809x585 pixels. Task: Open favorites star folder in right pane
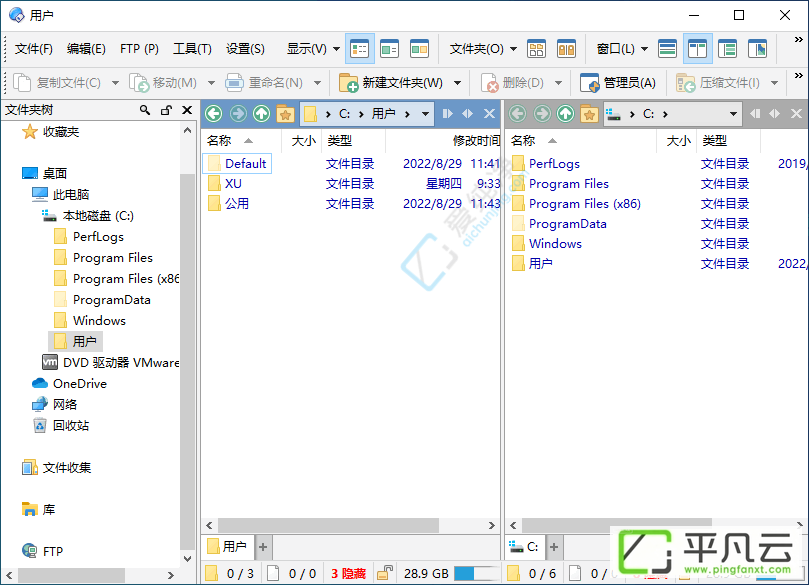point(589,113)
